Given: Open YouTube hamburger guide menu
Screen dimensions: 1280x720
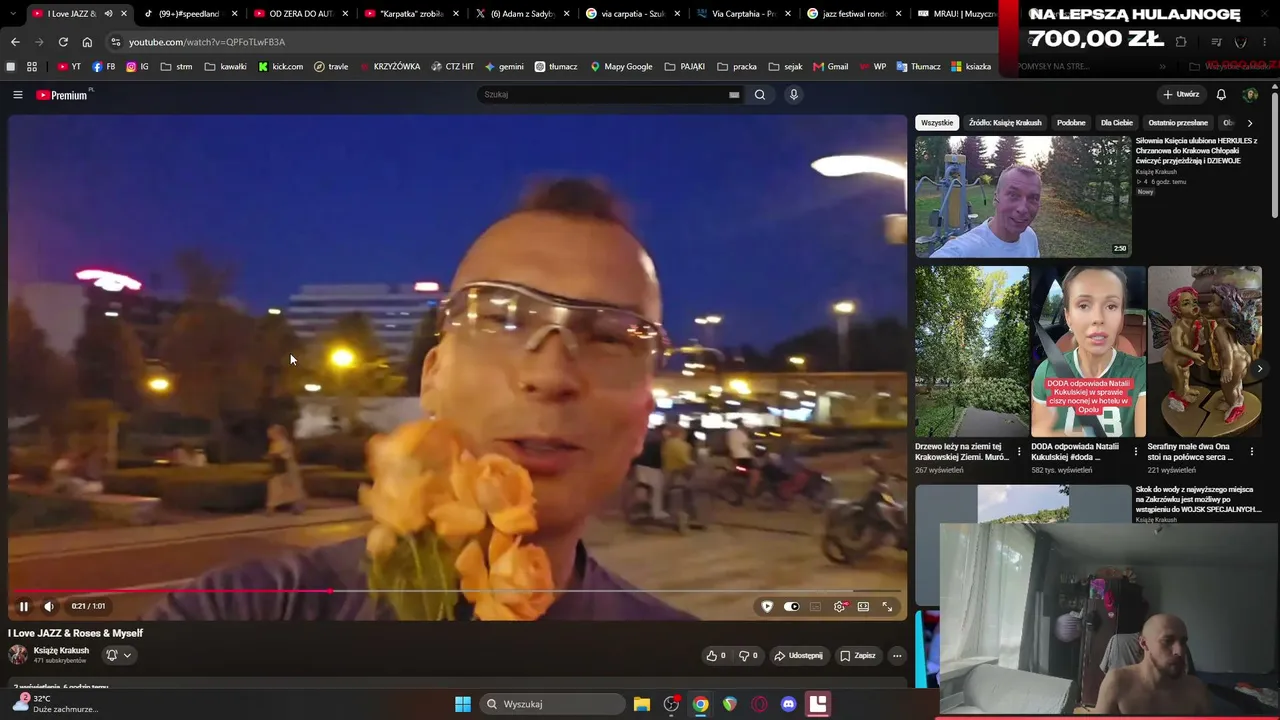Looking at the screenshot, I should pos(18,95).
